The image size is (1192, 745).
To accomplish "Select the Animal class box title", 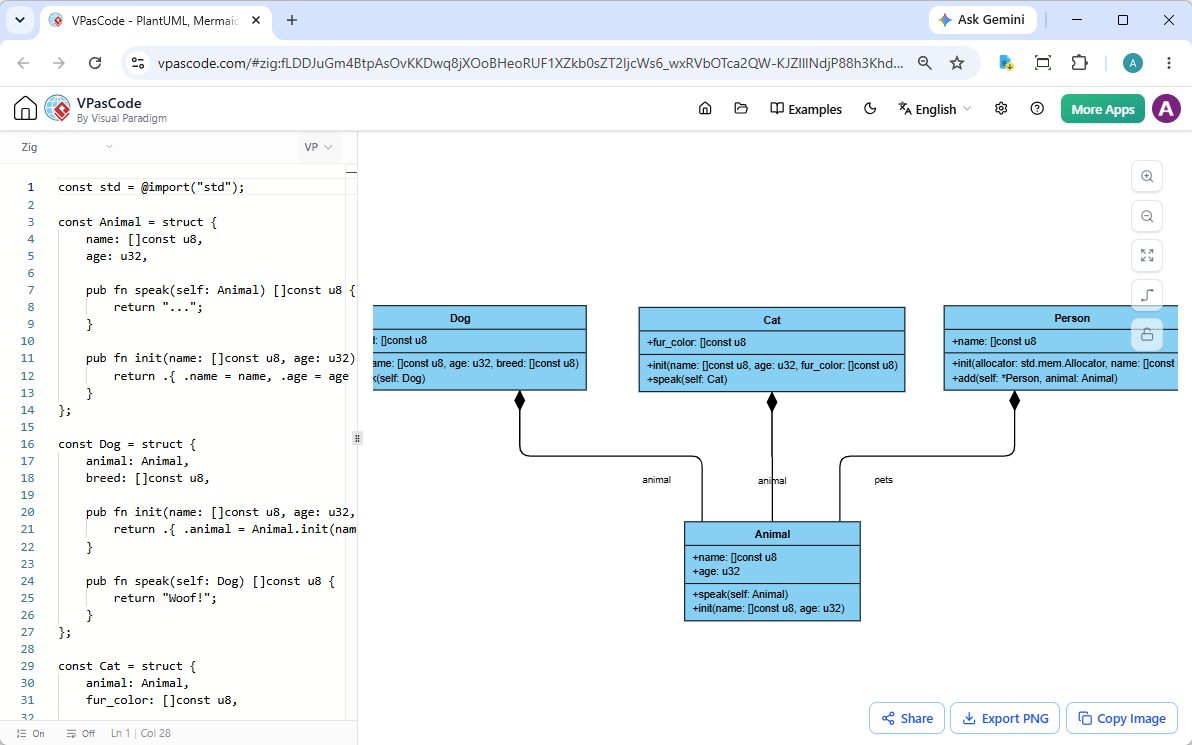I will tap(772, 534).
